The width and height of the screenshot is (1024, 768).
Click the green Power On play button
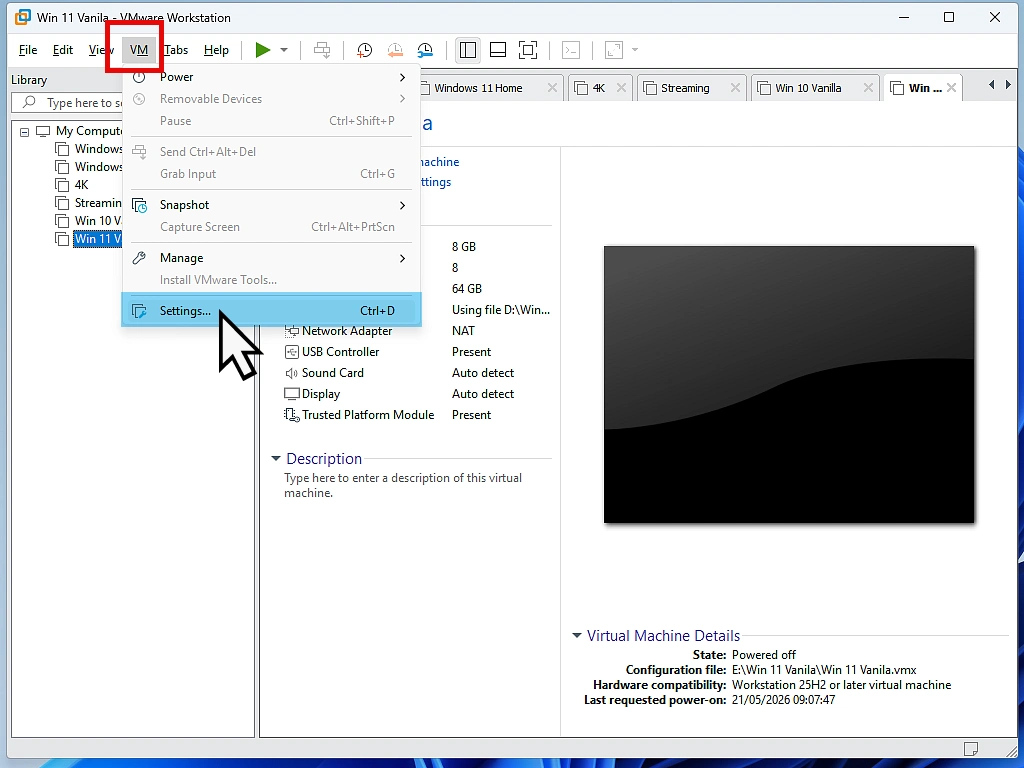click(263, 50)
